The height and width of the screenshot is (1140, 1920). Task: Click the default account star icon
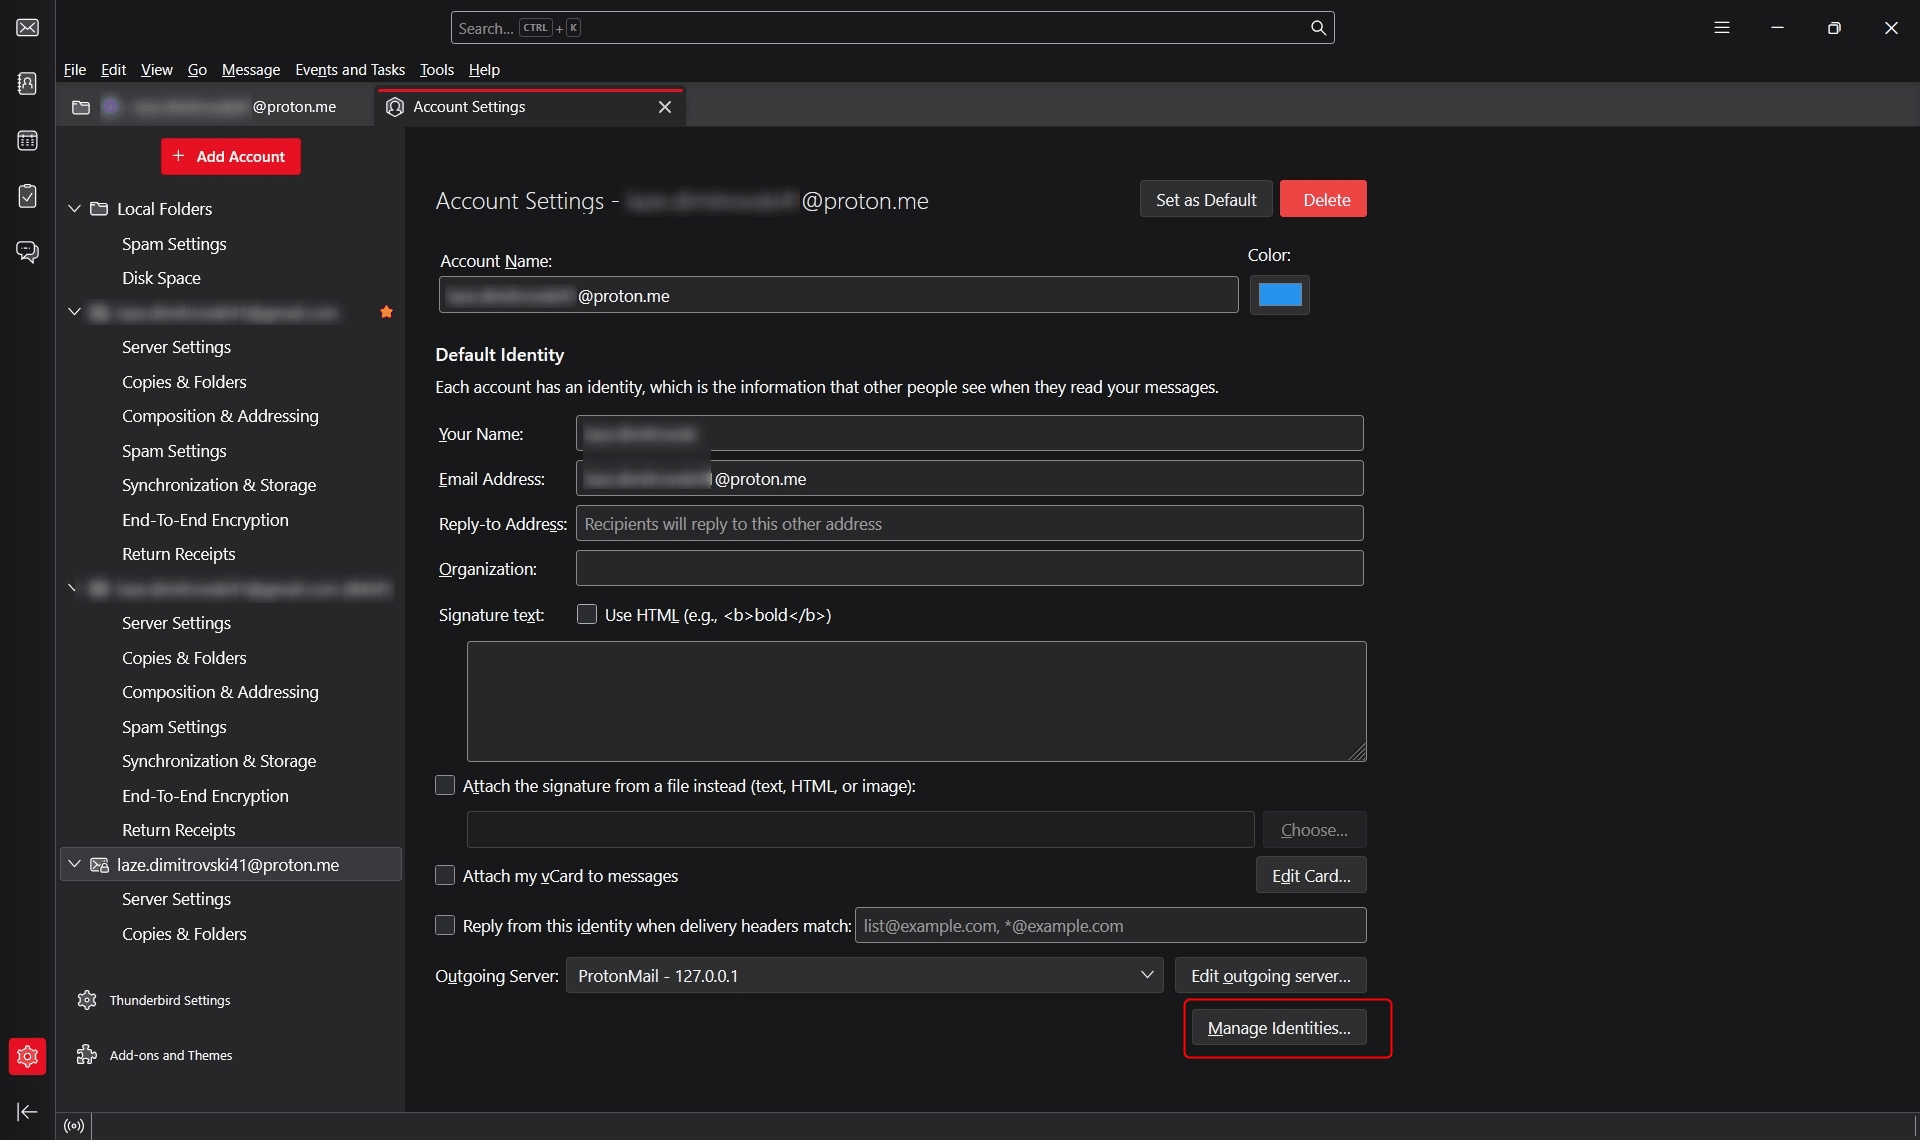point(386,312)
